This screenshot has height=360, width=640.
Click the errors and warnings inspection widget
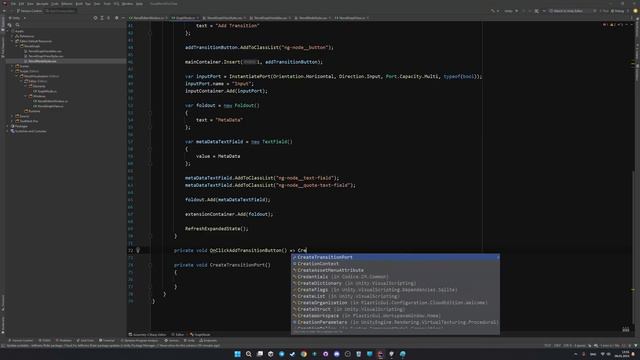tap(613, 25)
